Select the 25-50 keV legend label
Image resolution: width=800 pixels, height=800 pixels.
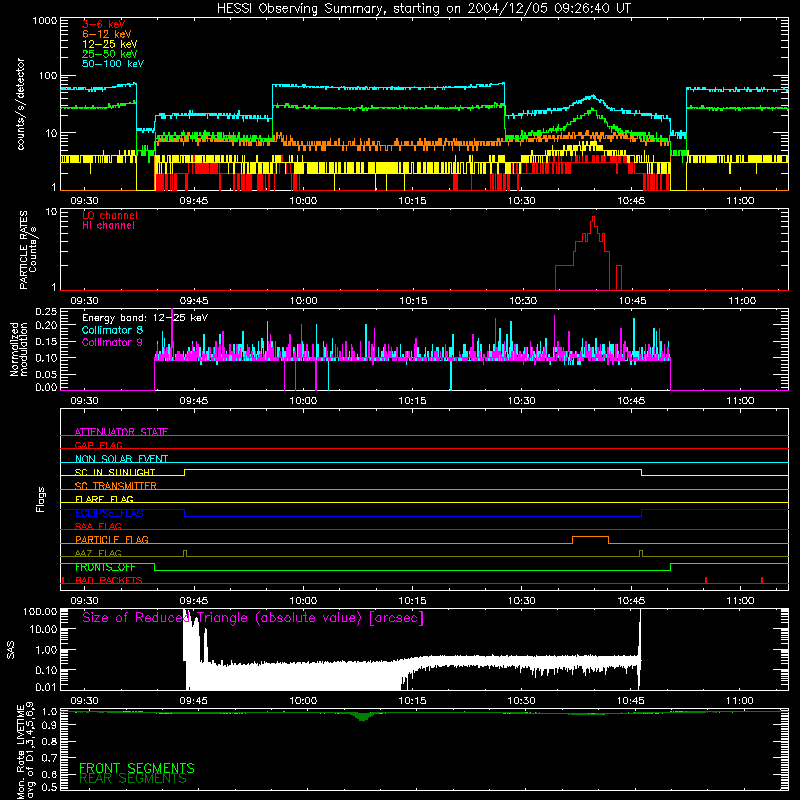click(x=110, y=54)
